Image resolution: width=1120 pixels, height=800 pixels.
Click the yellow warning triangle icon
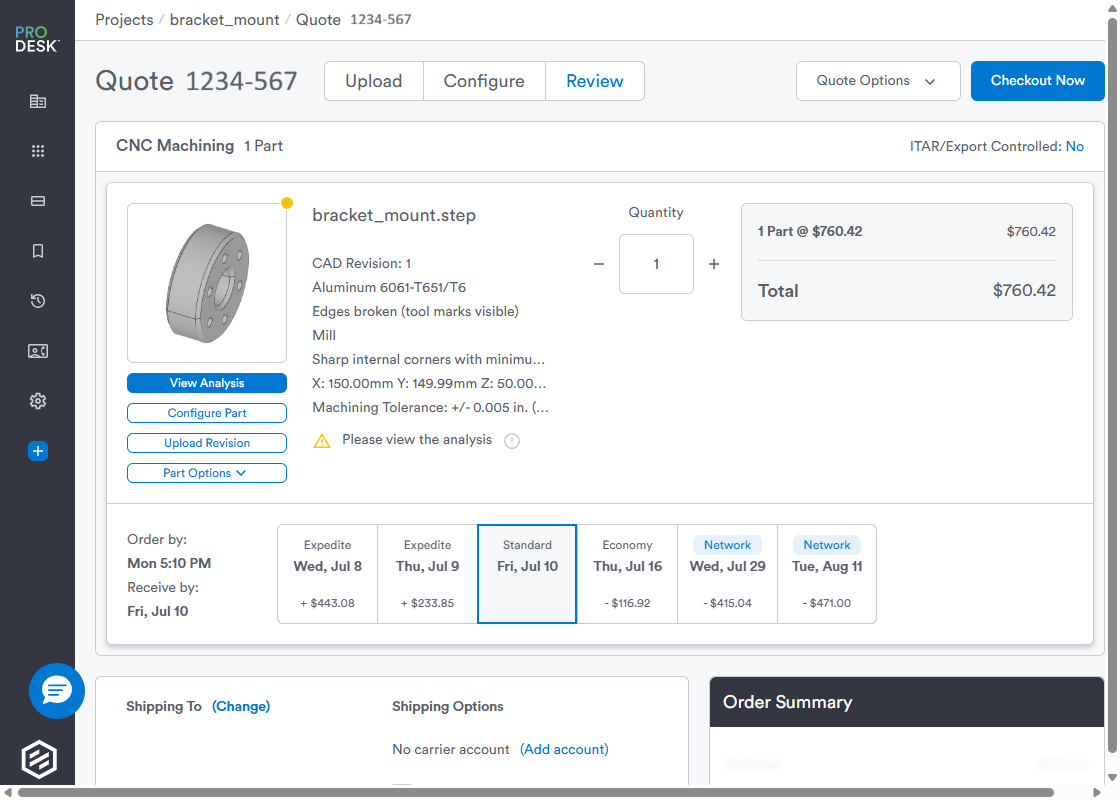point(322,441)
